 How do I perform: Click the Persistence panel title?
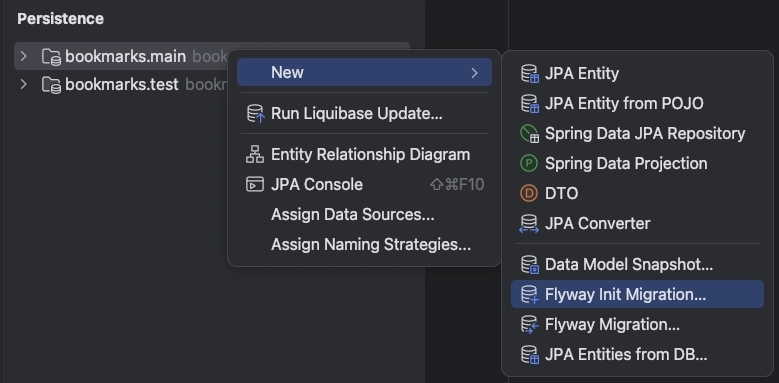tap(61, 19)
